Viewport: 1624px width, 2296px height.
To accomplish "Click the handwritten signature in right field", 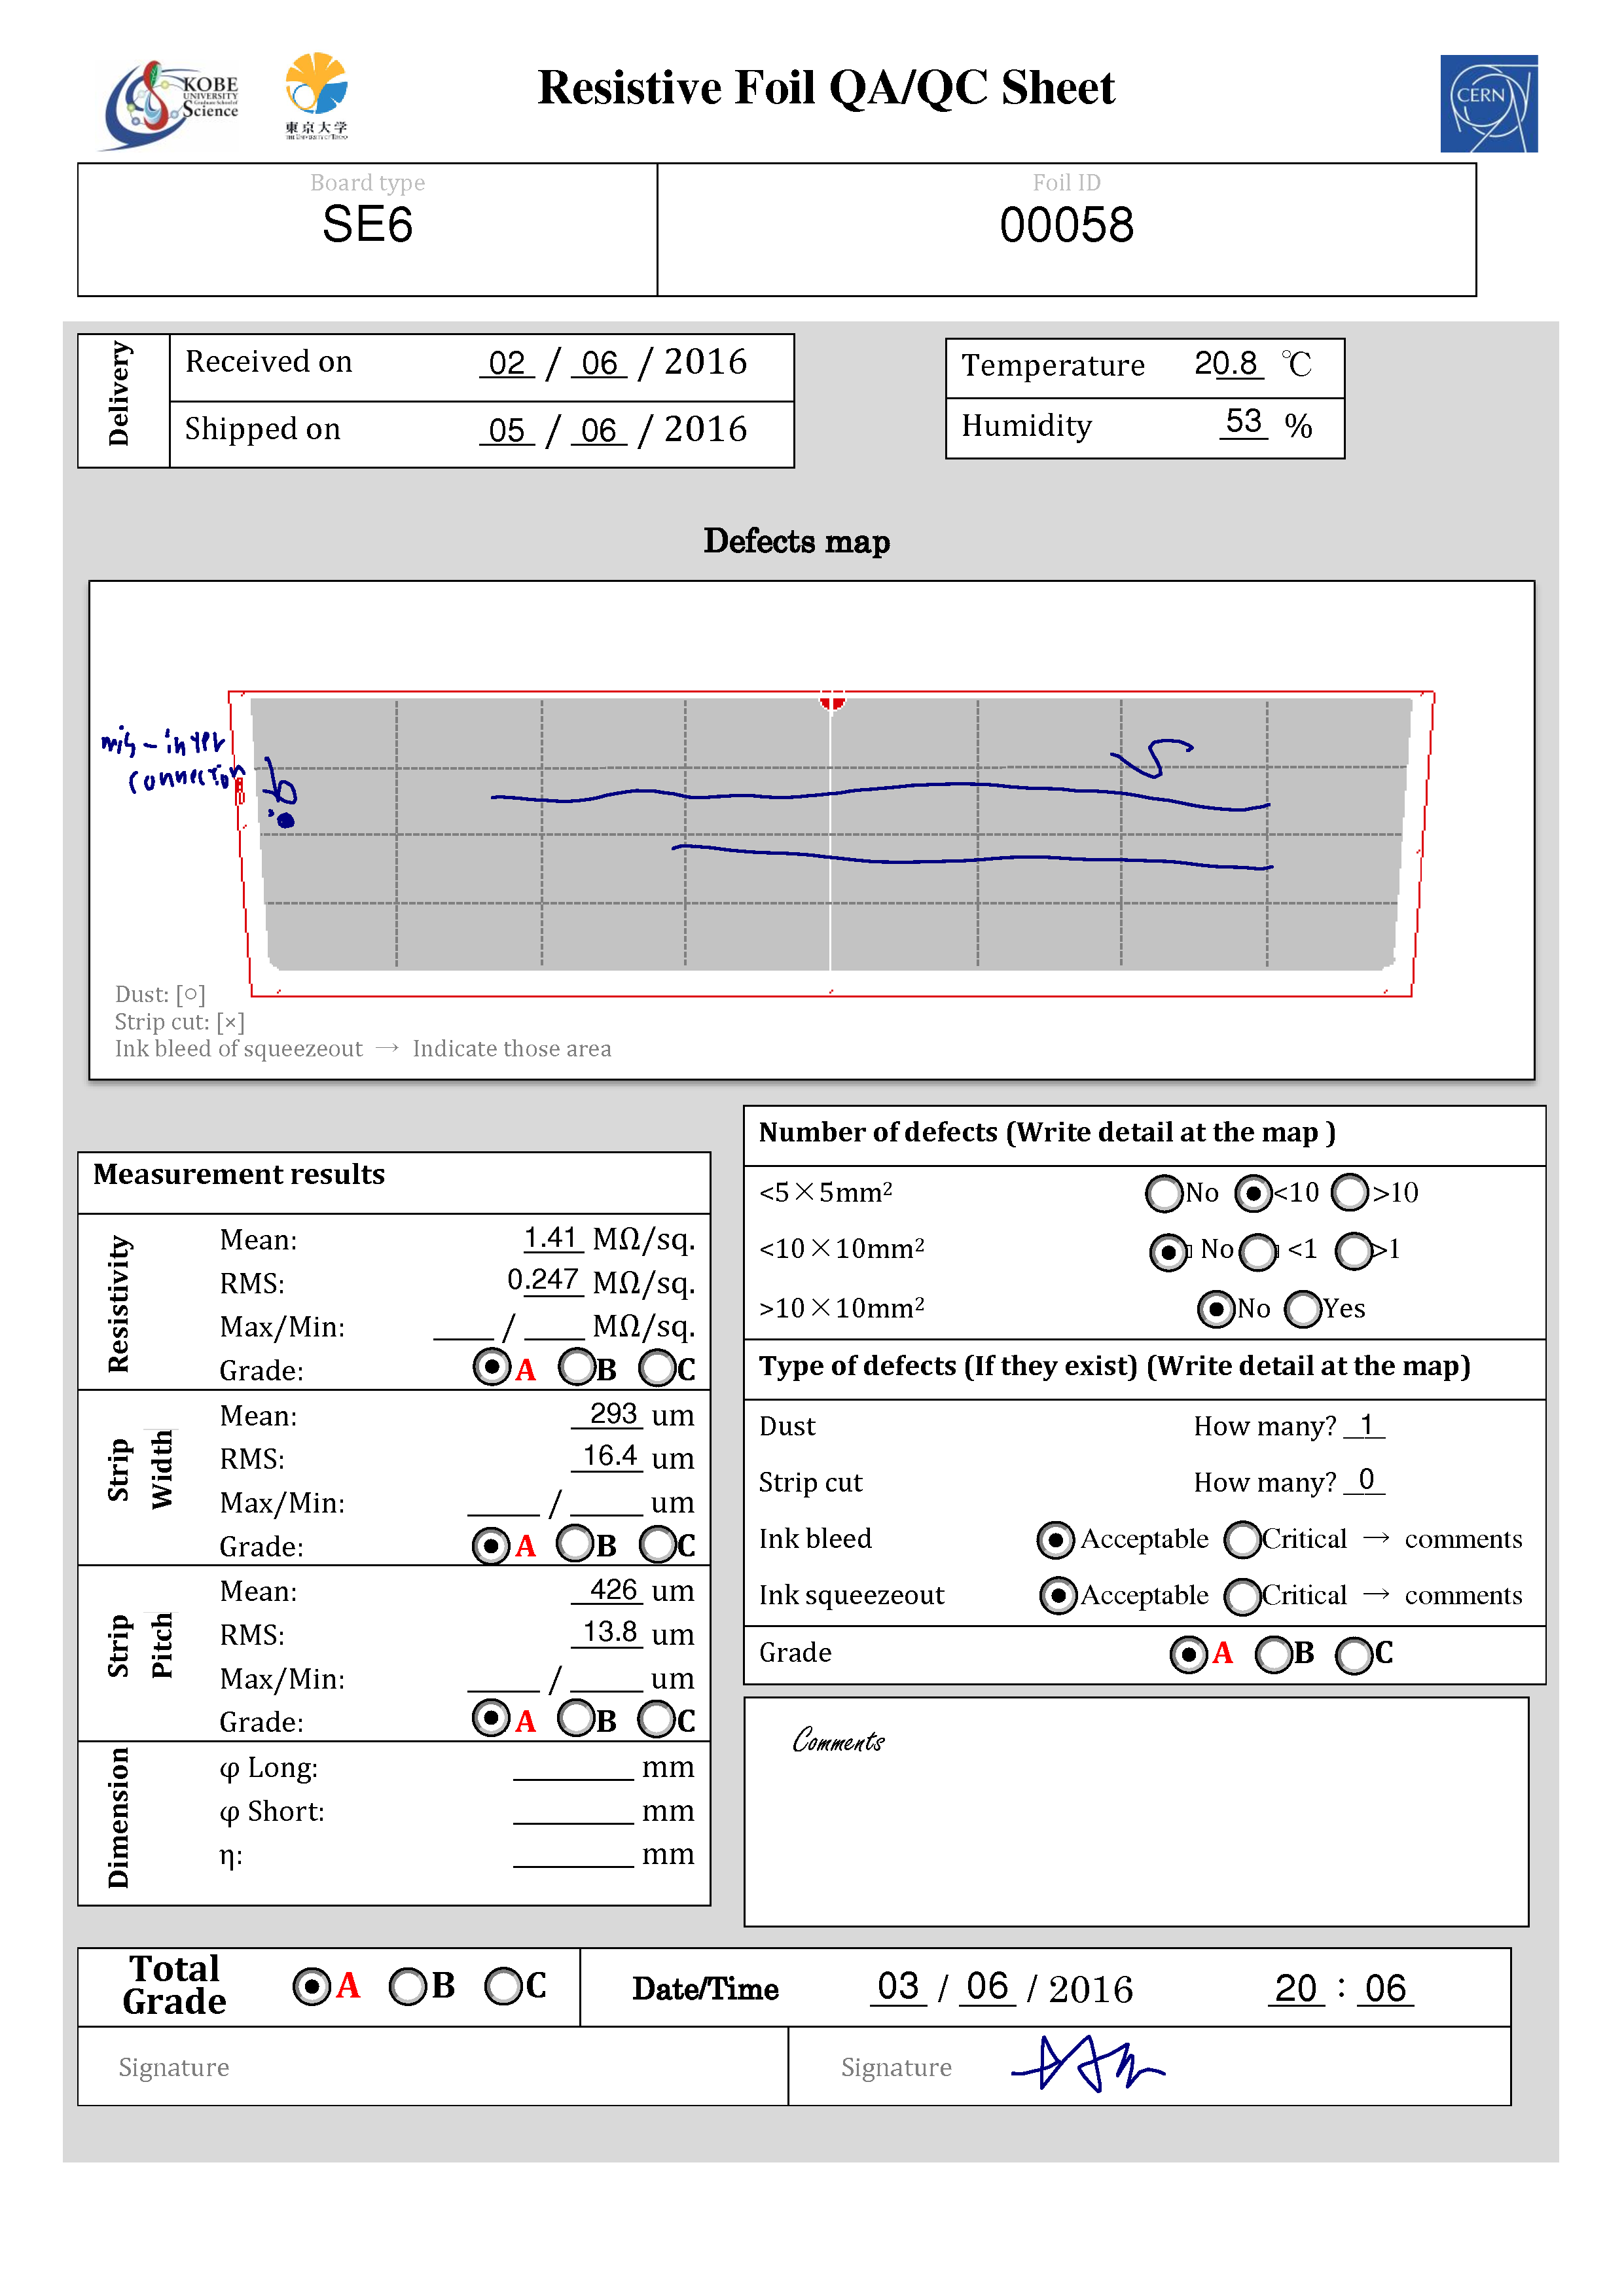I will 1088,2063.
